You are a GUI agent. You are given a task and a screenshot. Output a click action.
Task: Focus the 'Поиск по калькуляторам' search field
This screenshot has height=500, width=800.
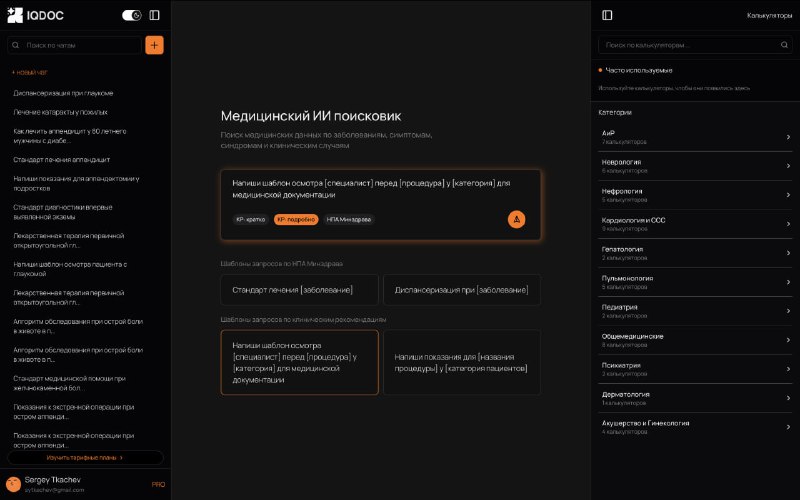pos(695,45)
